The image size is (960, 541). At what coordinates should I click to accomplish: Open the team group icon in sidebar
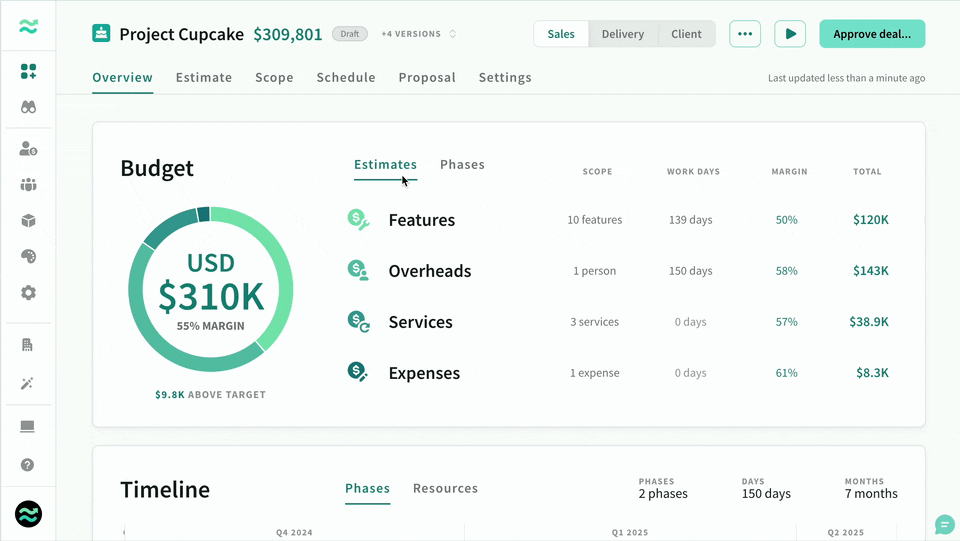[28, 185]
